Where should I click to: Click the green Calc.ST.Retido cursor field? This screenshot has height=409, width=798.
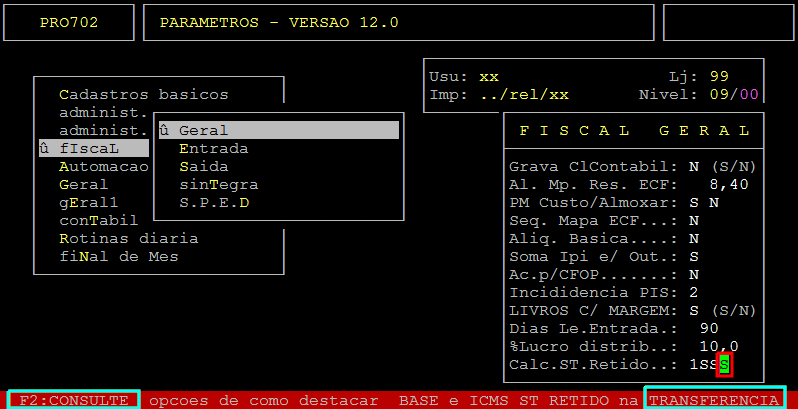tap(724, 364)
